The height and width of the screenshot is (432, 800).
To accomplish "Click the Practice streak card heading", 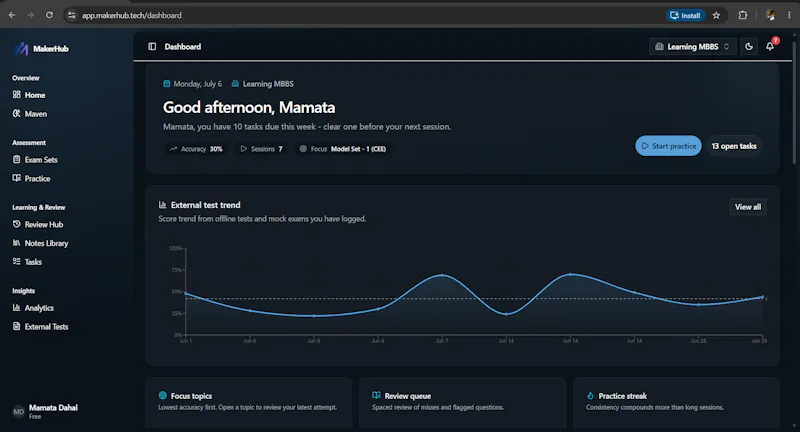I will click(x=622, y=396).
